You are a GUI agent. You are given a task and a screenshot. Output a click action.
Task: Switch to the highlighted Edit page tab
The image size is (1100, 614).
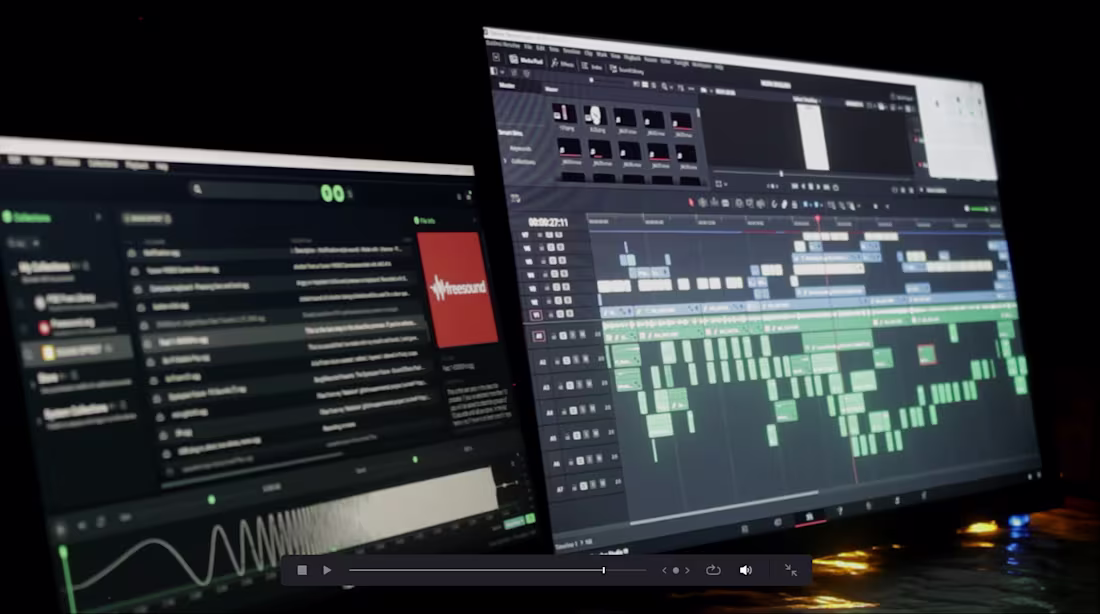809,517
